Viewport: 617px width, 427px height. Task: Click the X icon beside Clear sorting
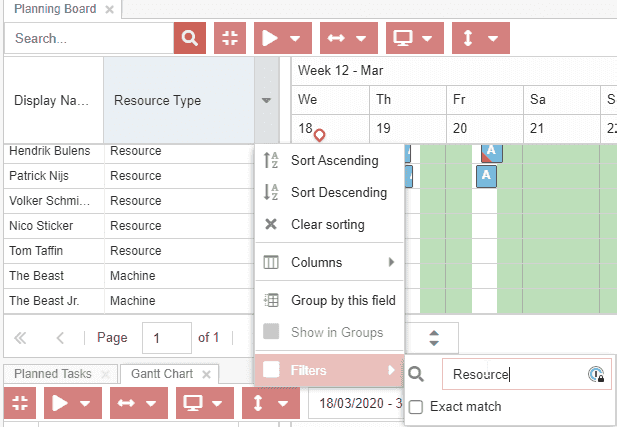(271, 224)
